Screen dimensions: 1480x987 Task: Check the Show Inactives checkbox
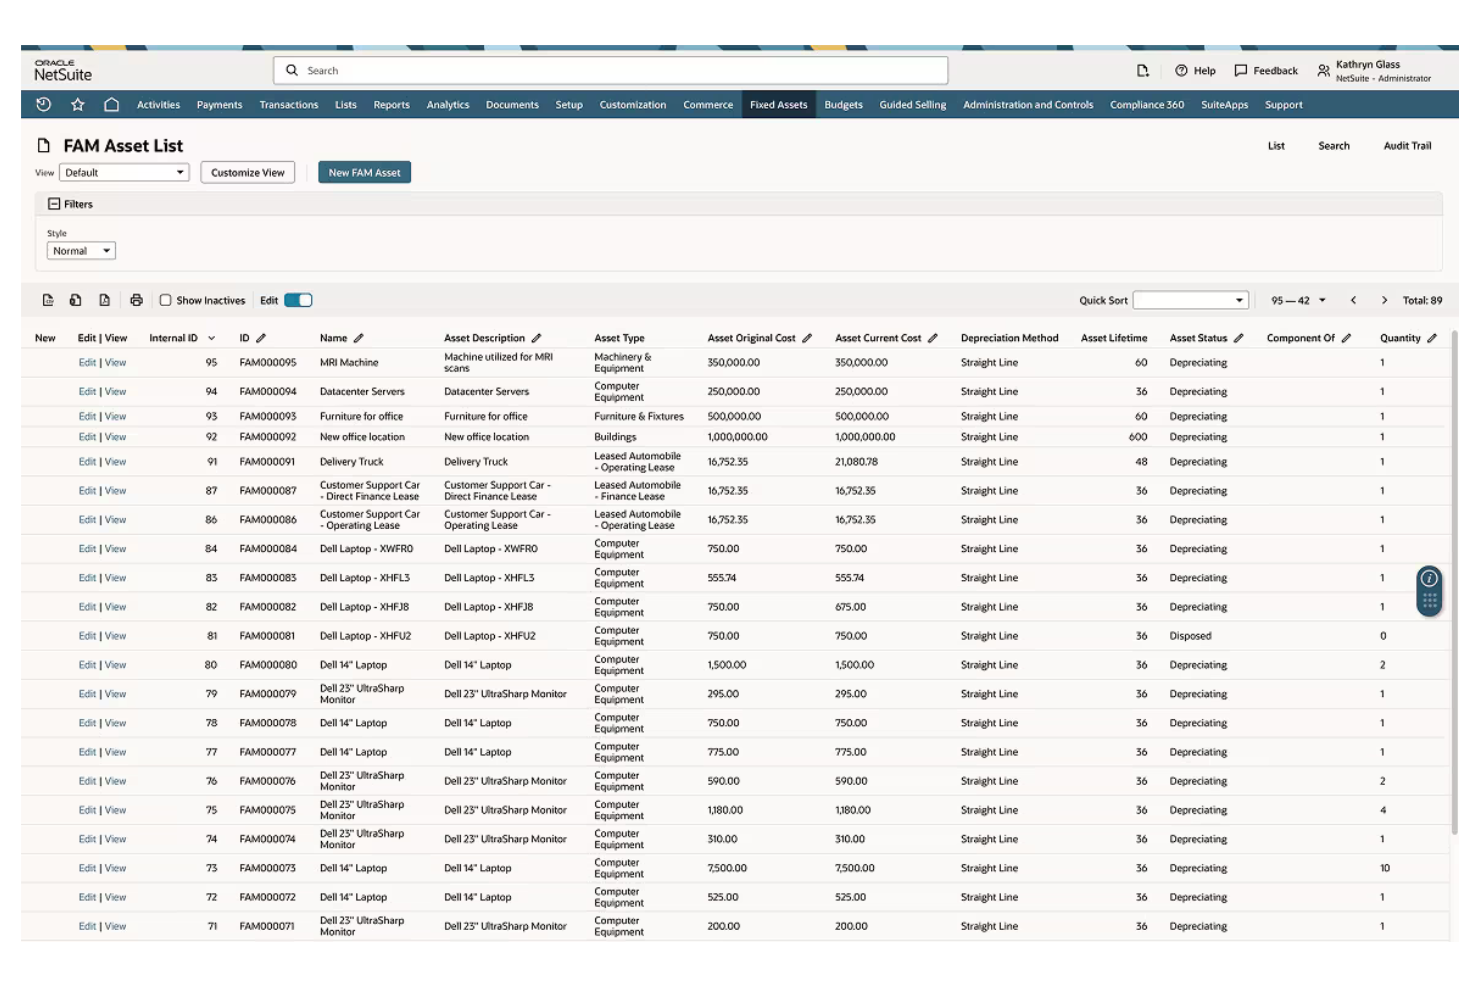coord(165,299)
